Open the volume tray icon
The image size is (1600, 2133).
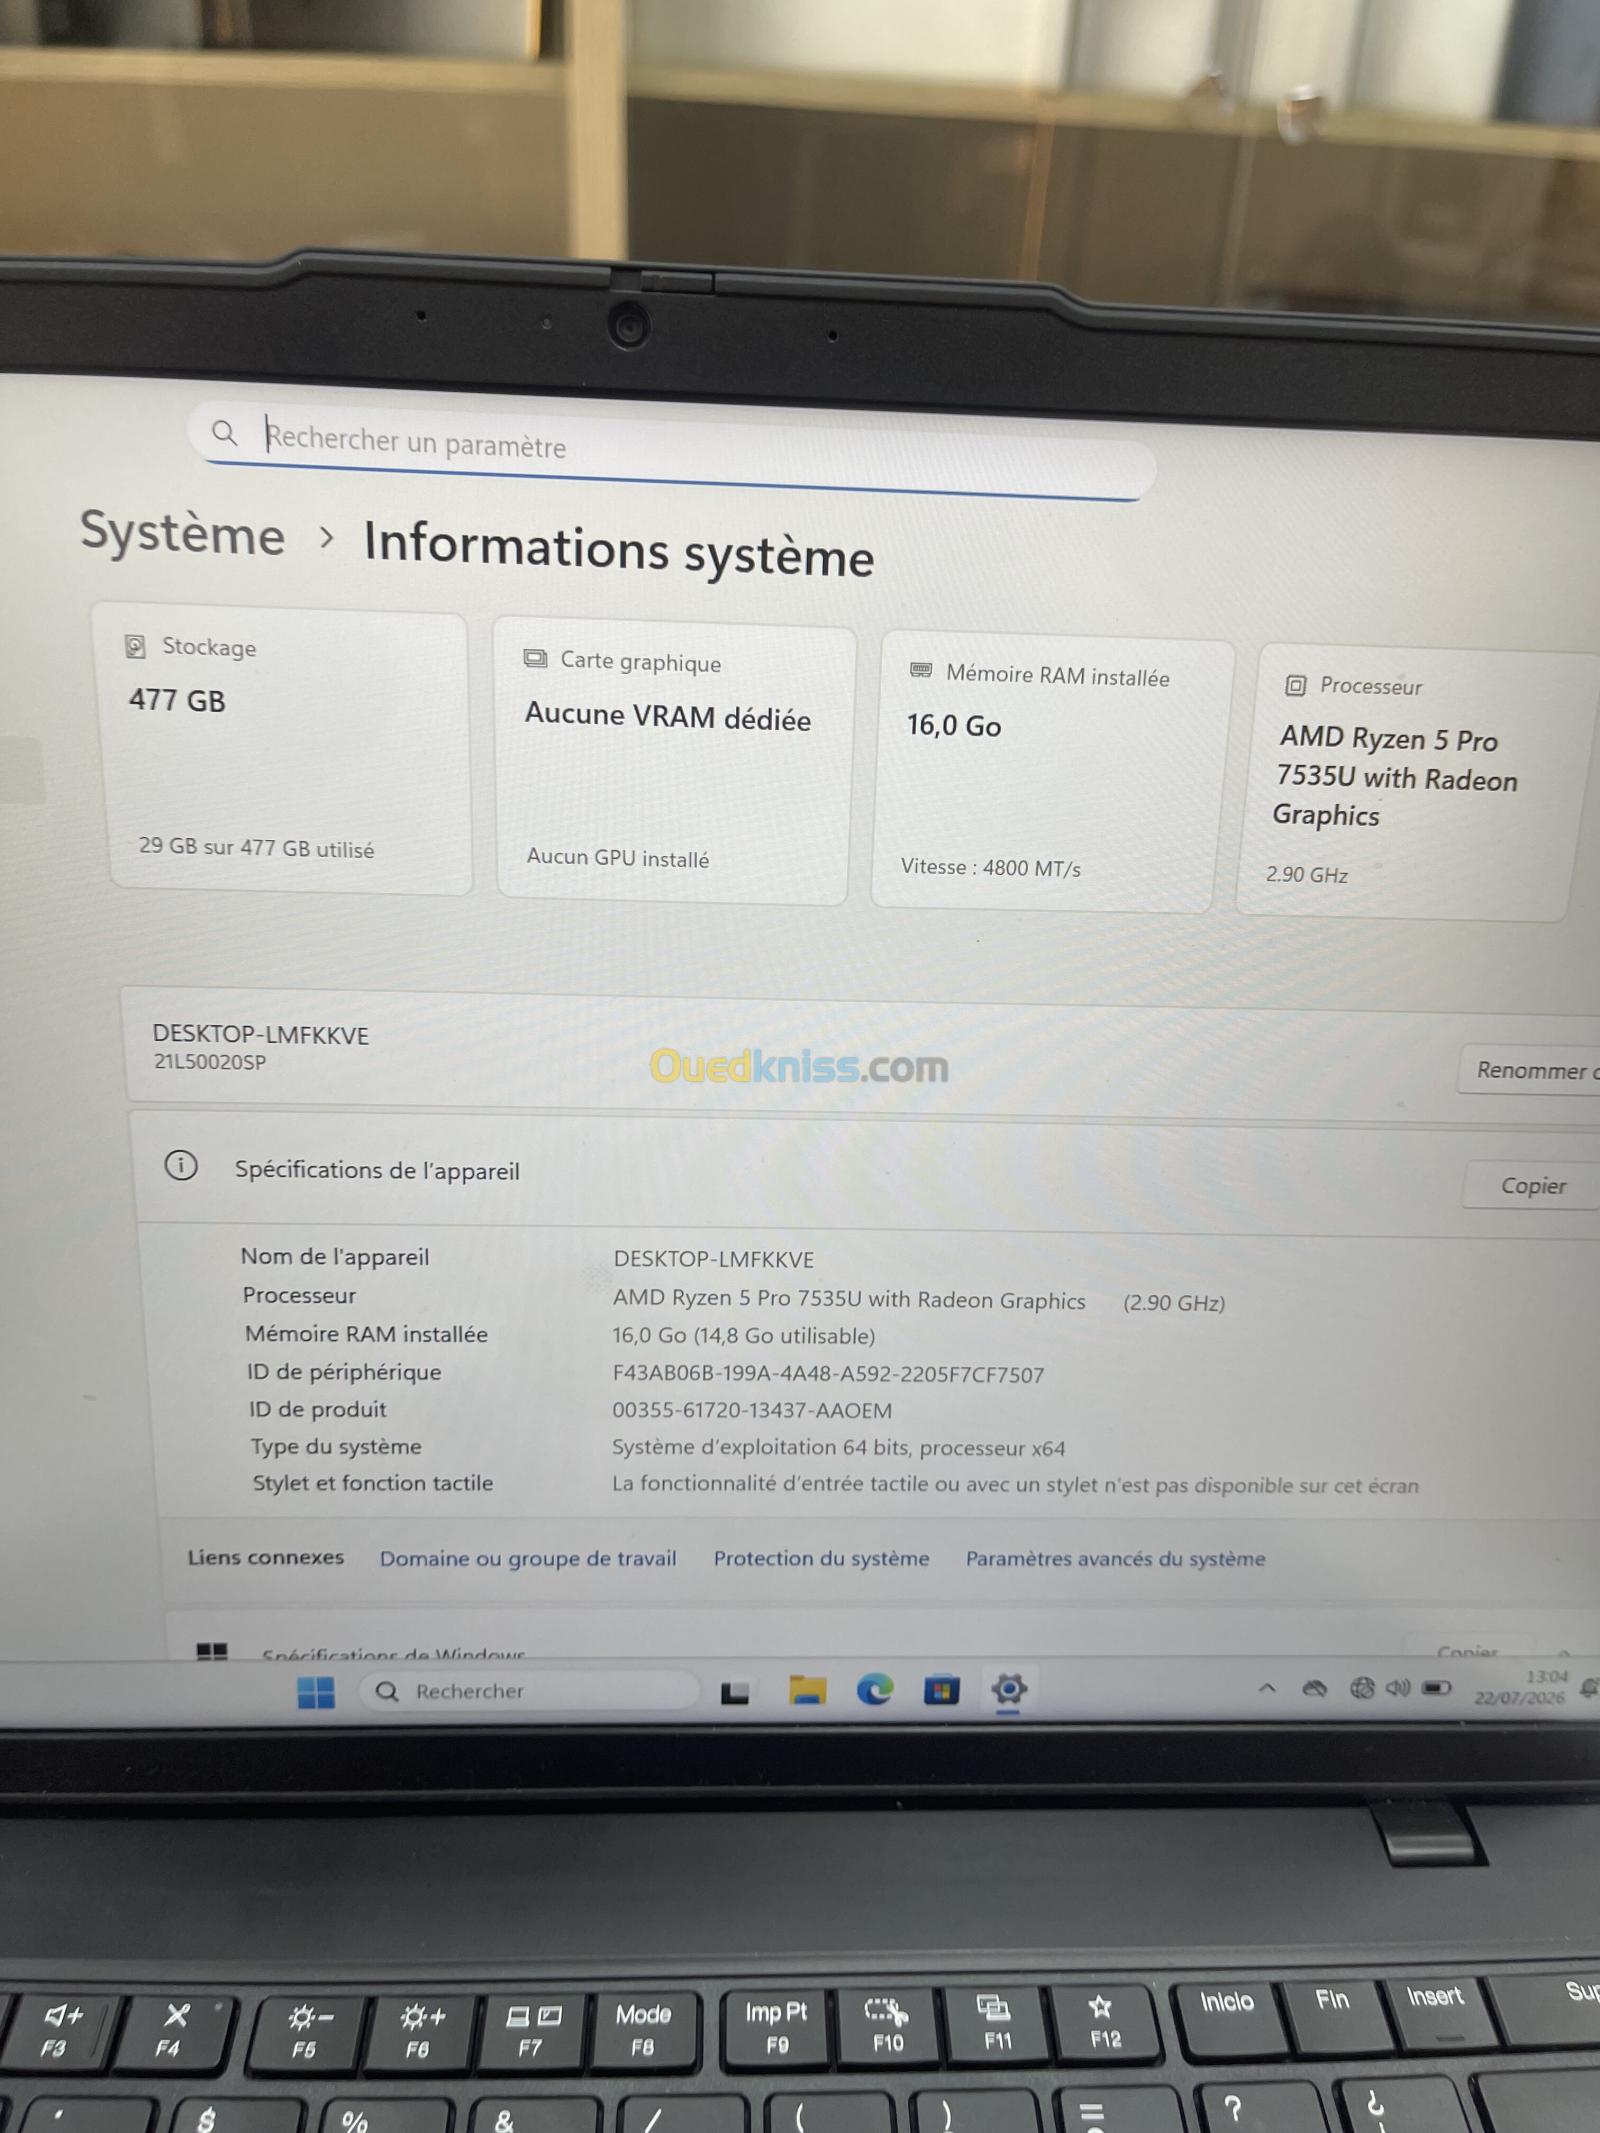point(1397,1688)
